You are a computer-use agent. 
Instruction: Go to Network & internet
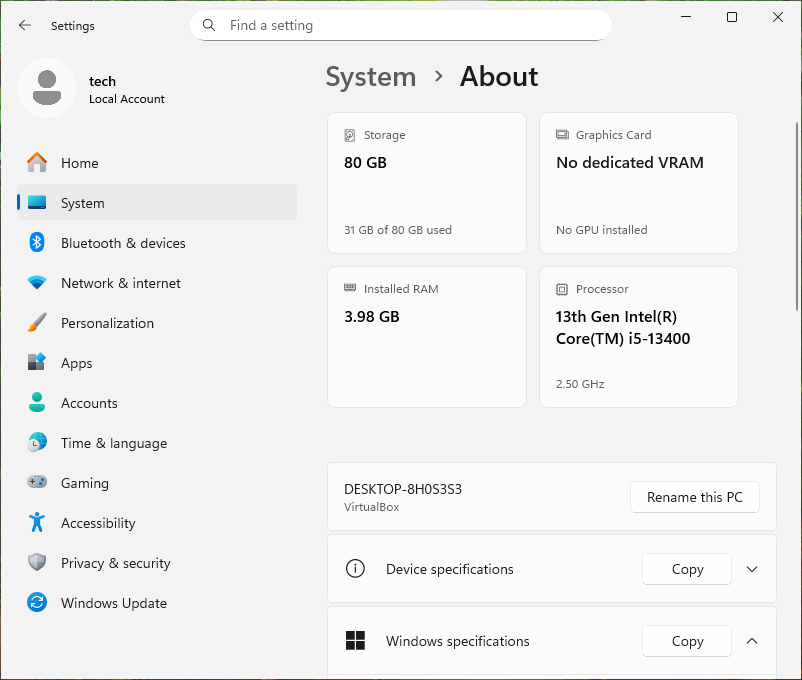coord(157,282)
